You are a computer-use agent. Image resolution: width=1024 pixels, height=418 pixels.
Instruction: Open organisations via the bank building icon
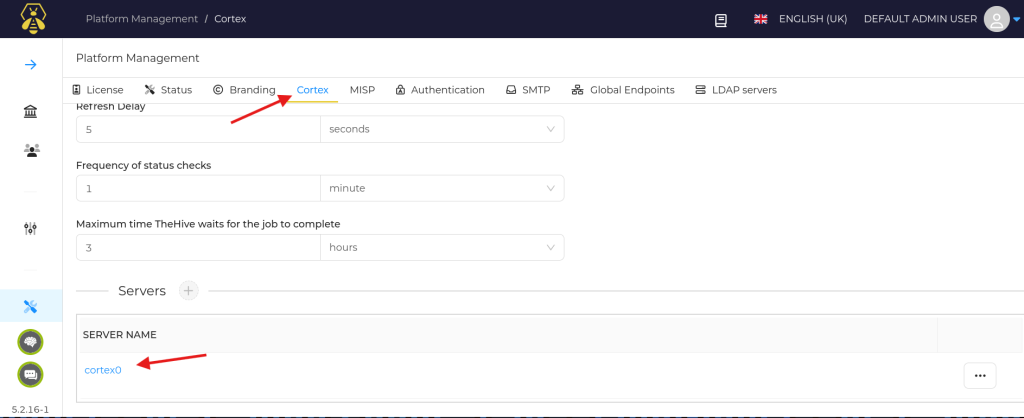[31, 112]
